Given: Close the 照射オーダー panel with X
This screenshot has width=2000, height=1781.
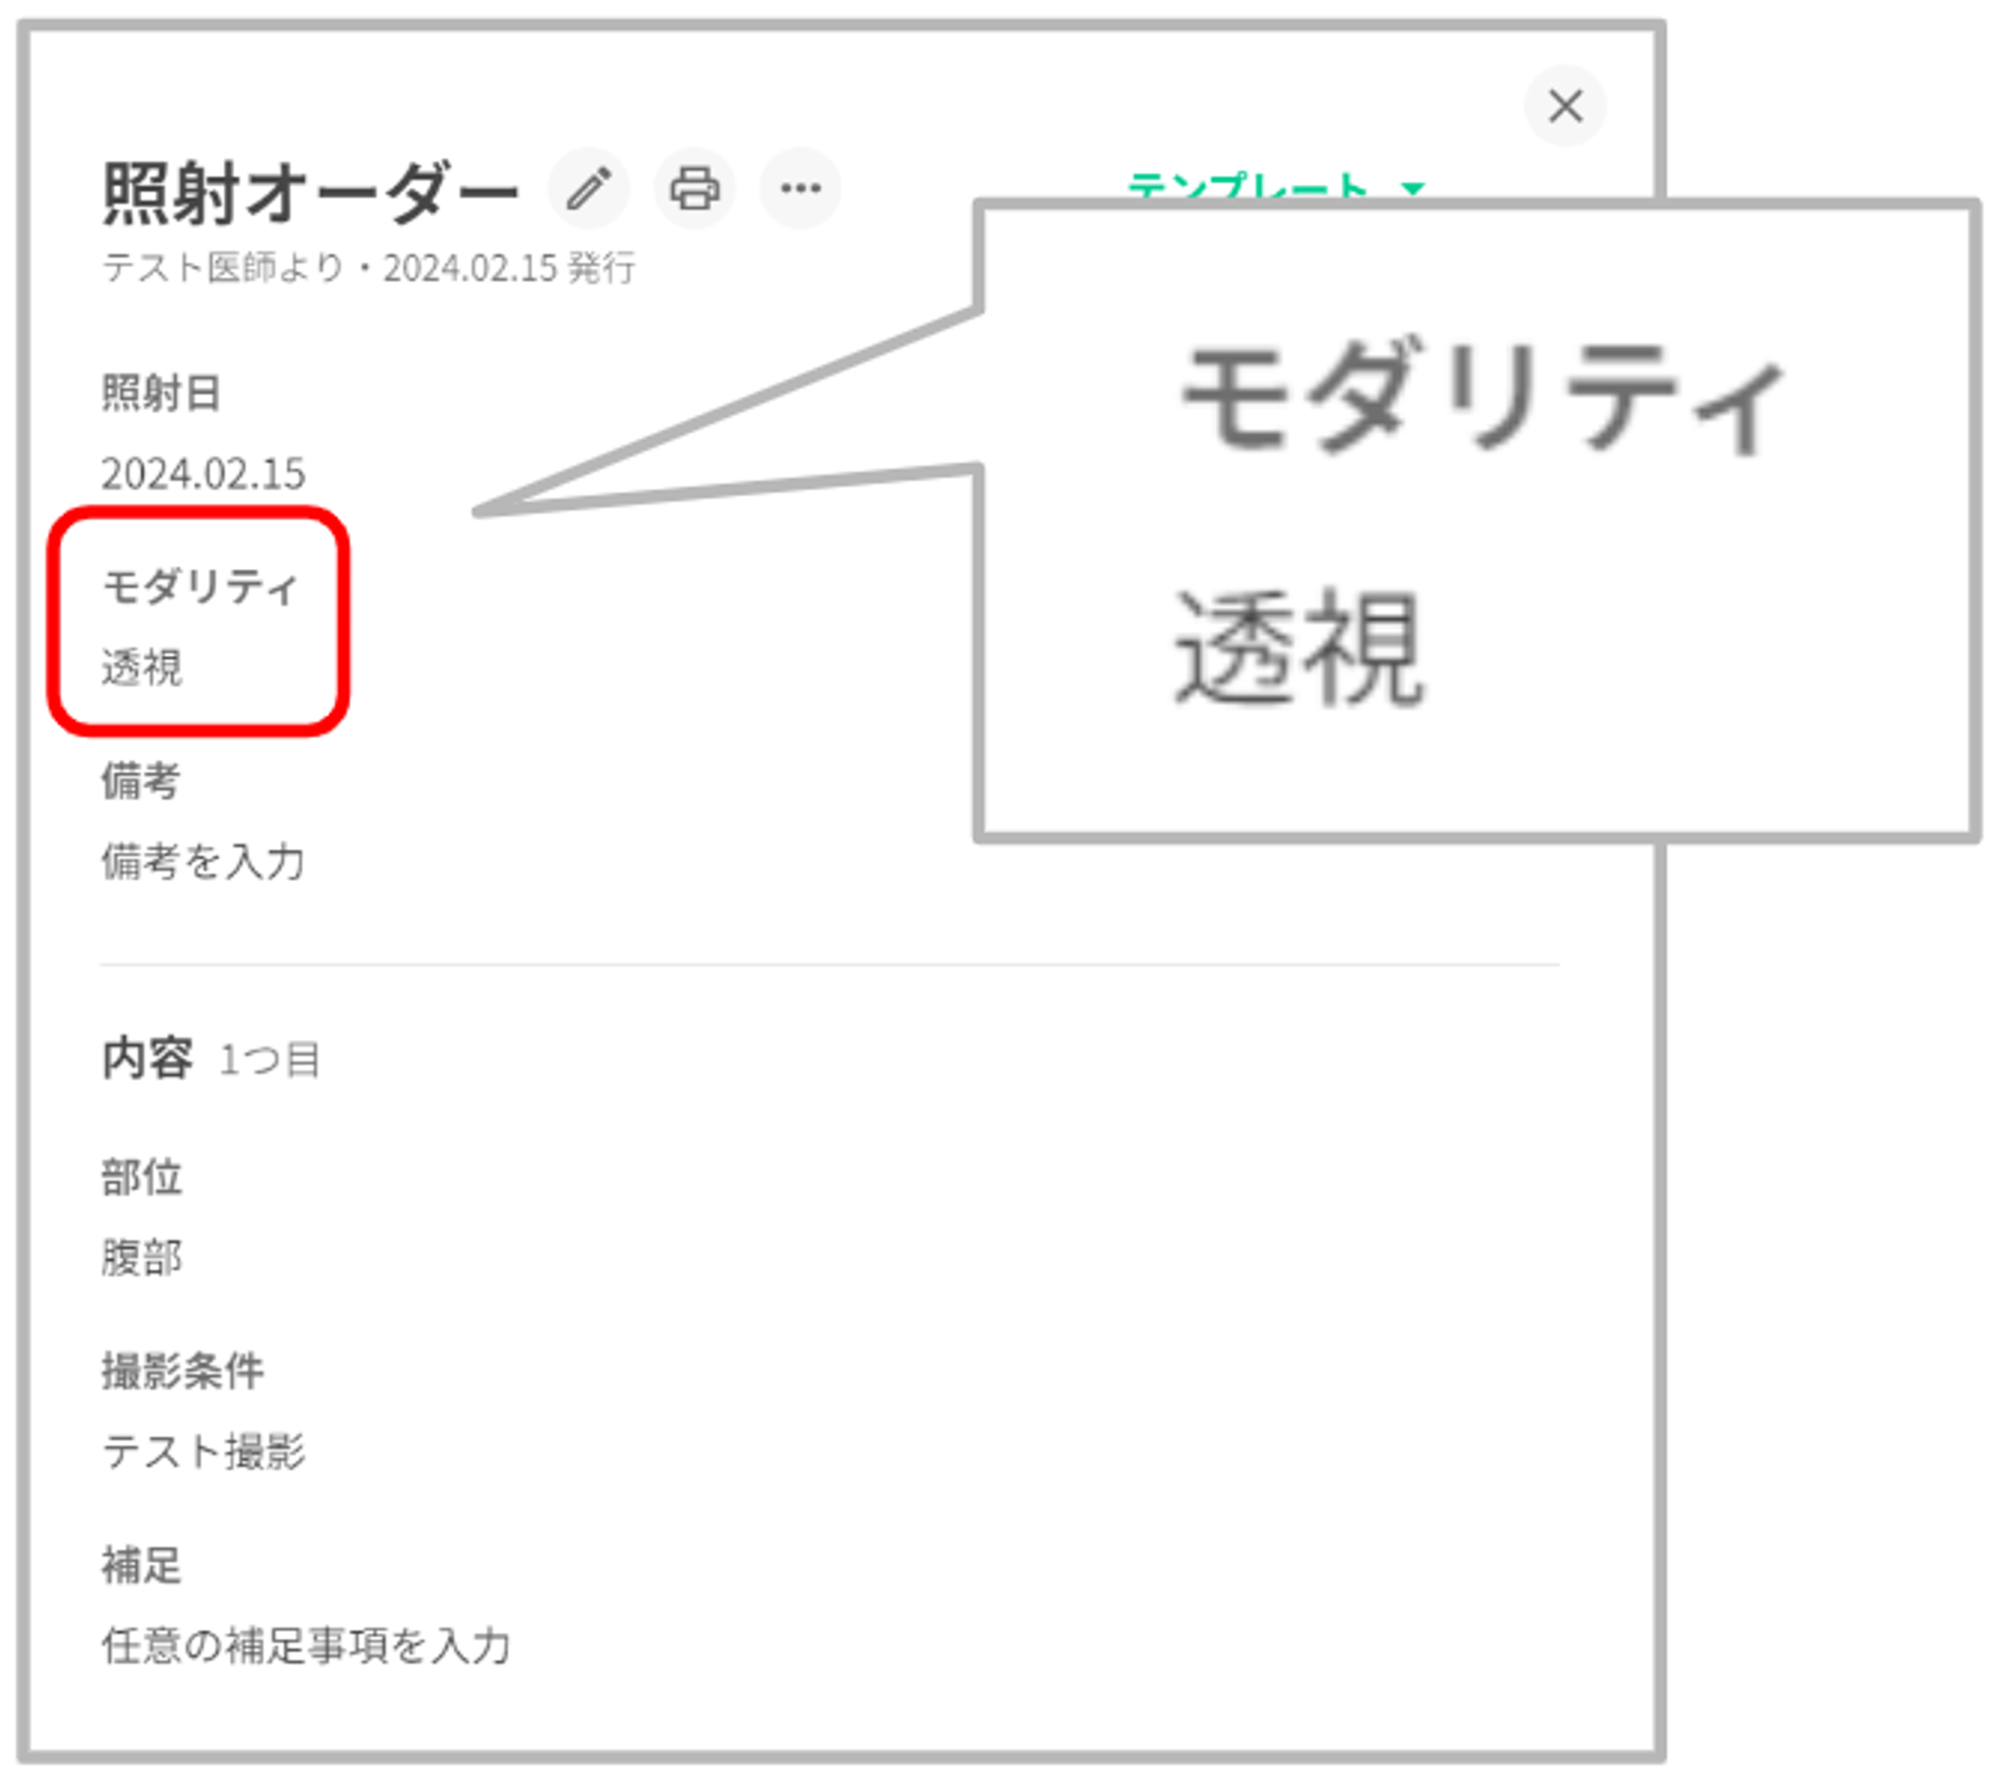Looking at the screenshot, I should point(1564,106).
